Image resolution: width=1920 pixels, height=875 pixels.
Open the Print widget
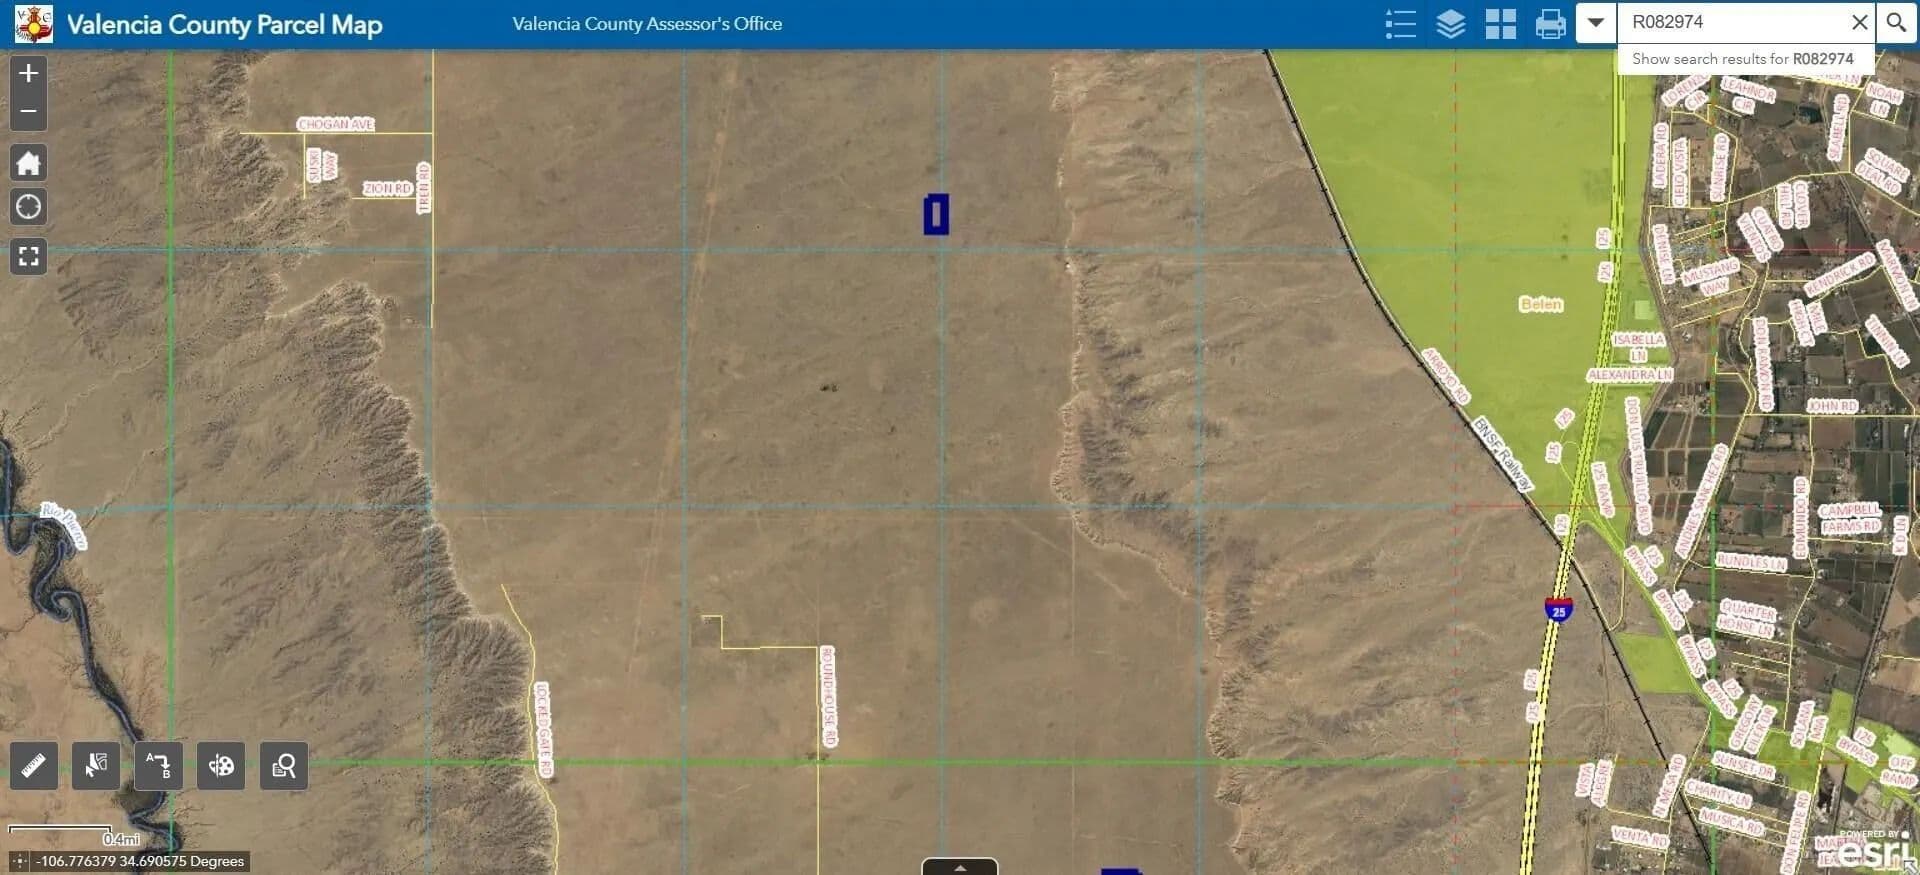[1551, 23]
